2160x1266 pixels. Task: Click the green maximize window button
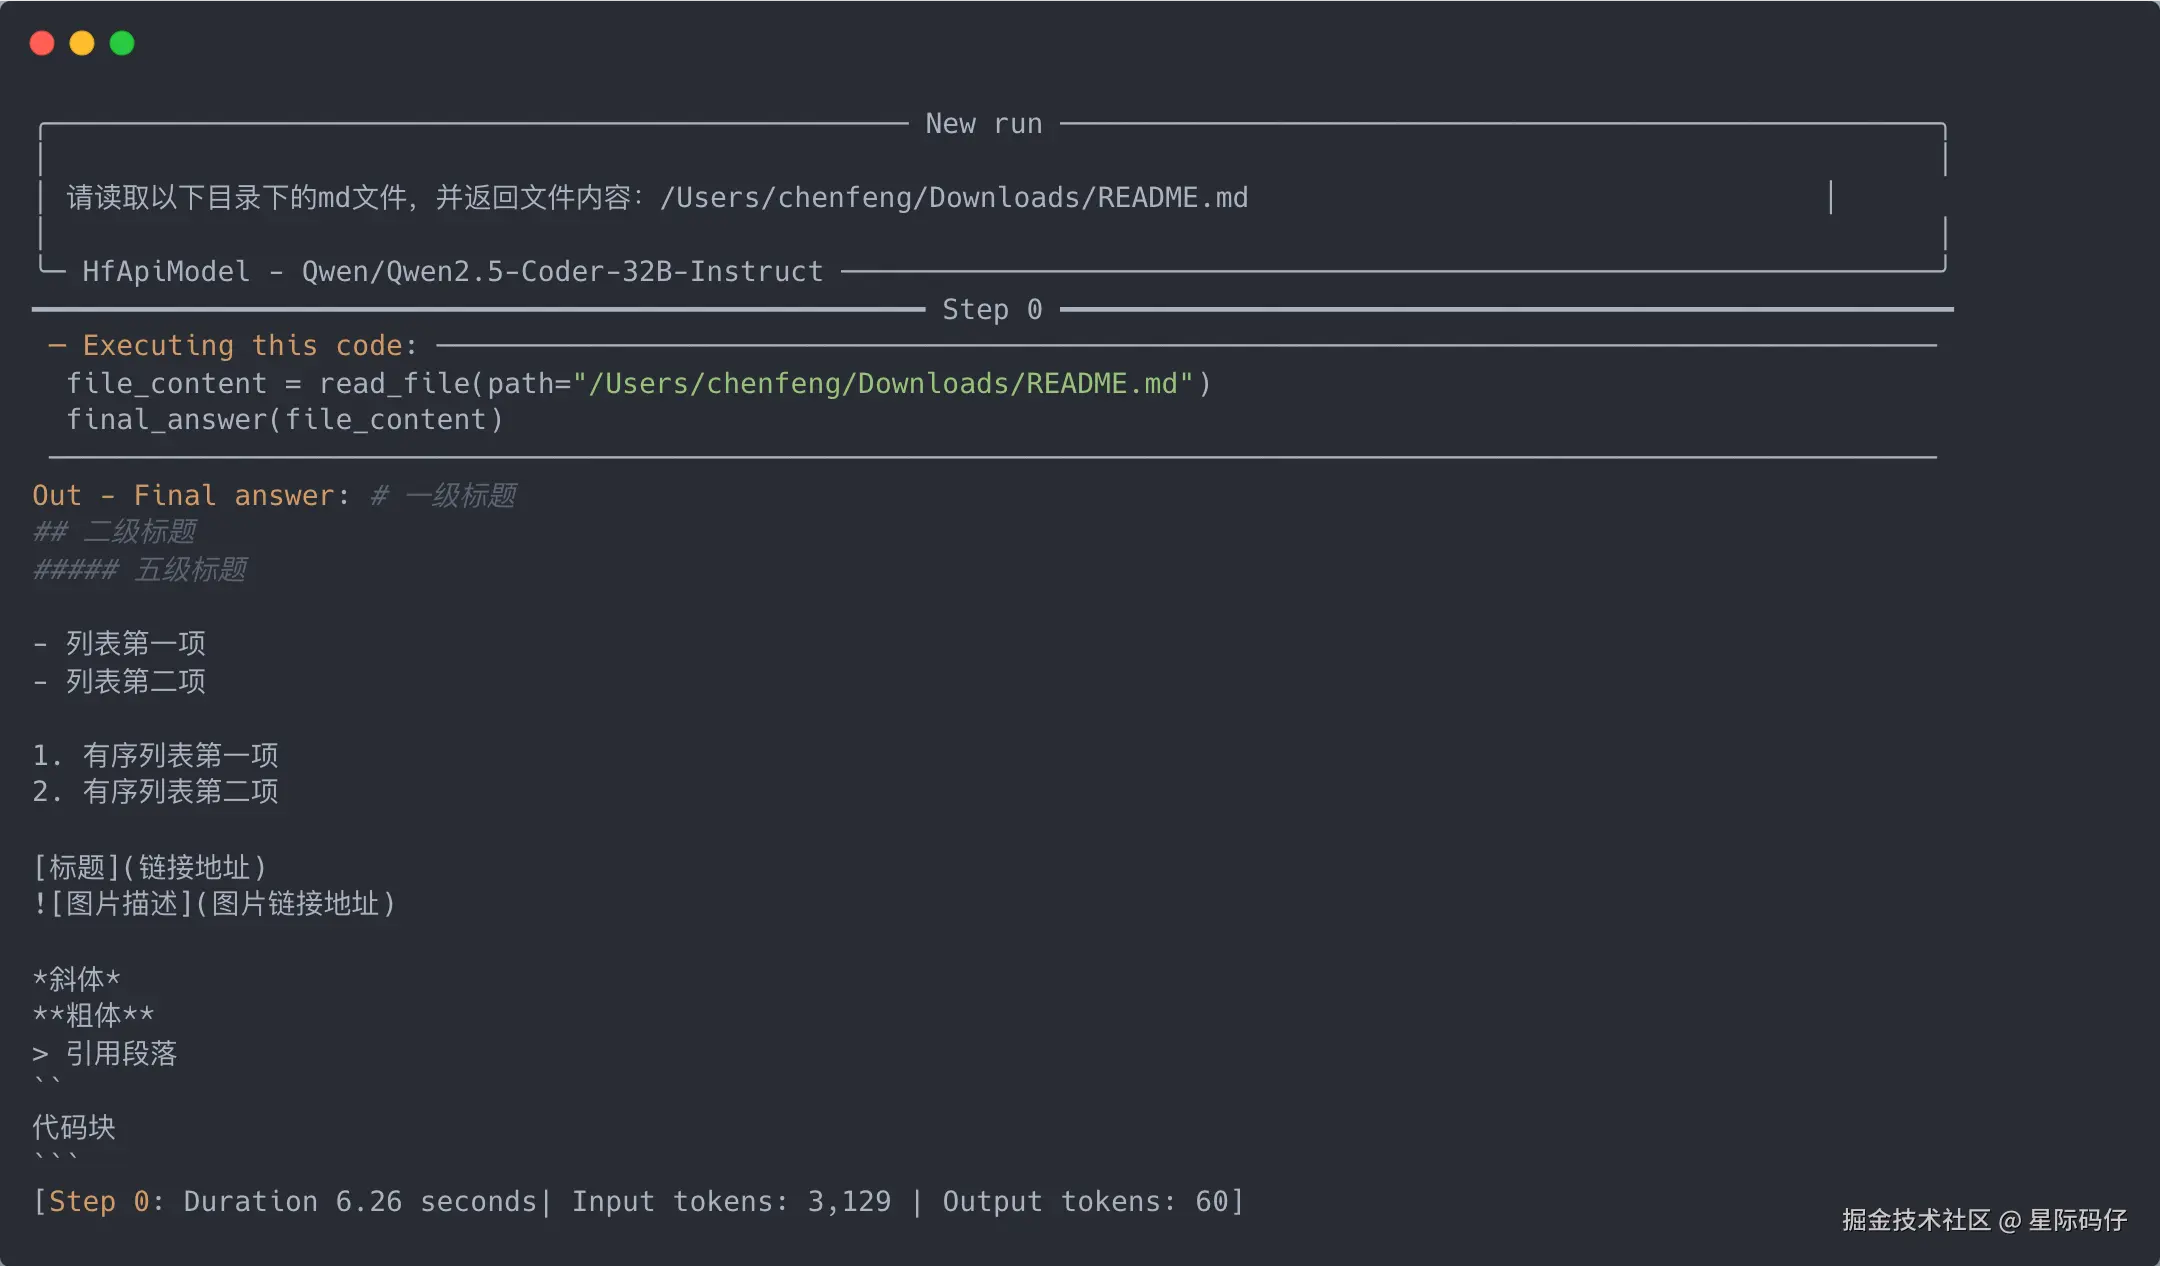point(122,43)
